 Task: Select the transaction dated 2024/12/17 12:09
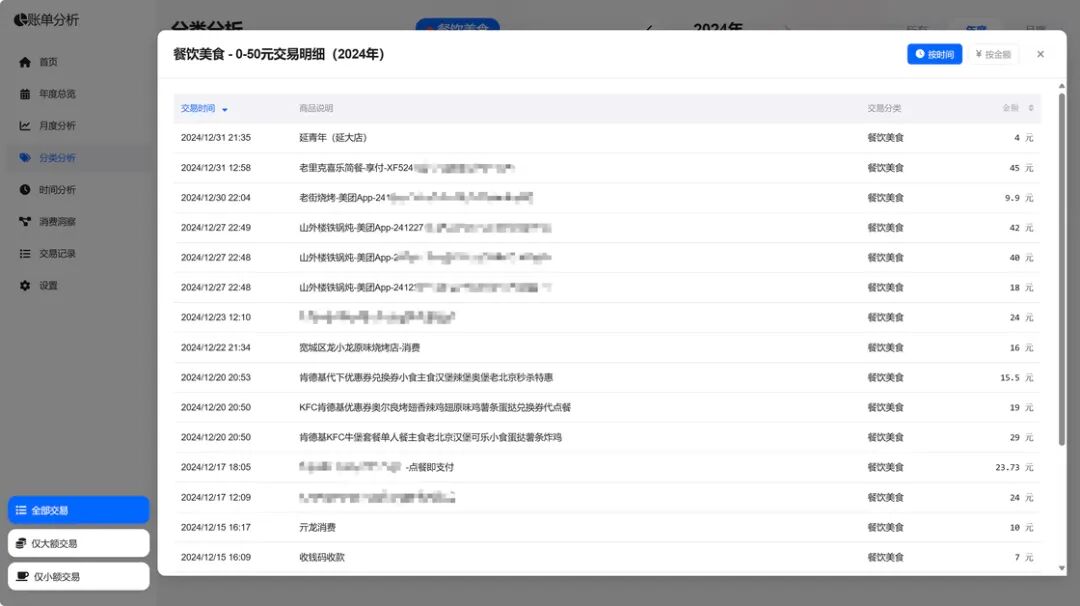[607, 497]
